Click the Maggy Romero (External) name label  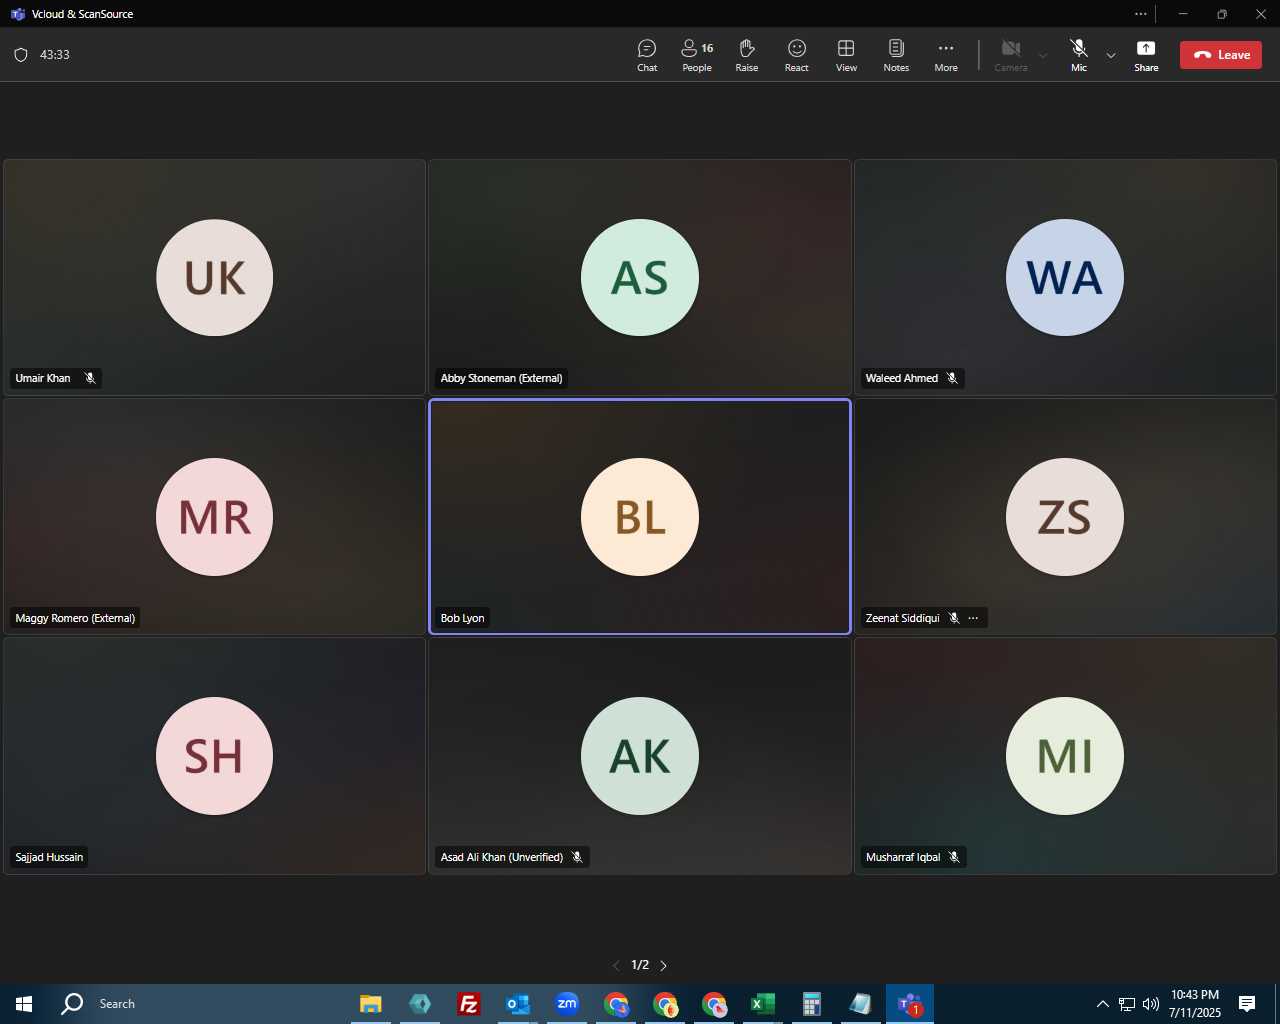point(75,618)
